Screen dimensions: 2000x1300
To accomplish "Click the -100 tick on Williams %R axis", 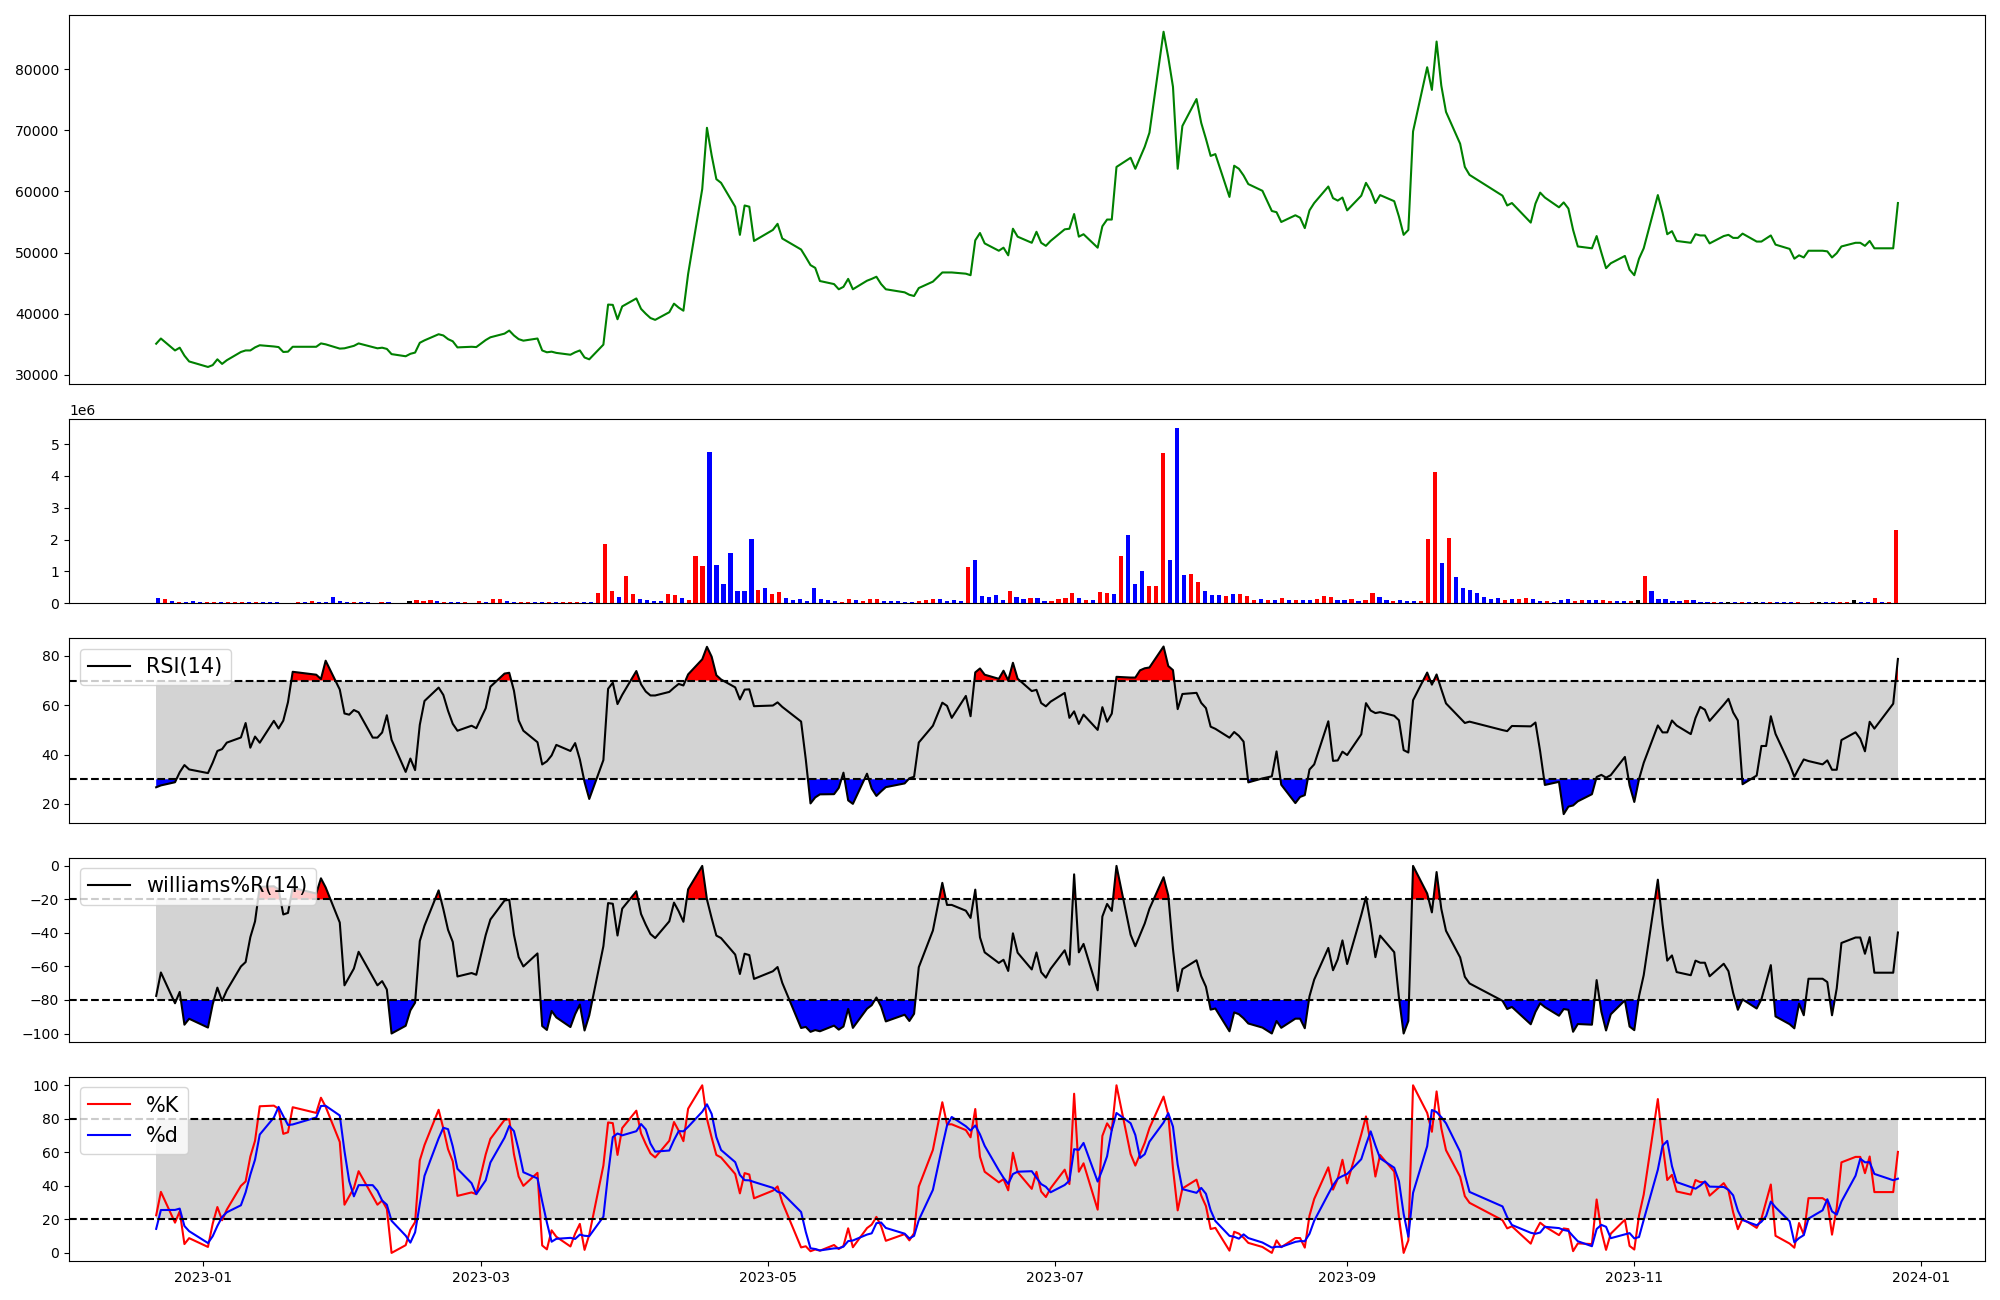I will pyautogui.click(x=41, y=1034).
